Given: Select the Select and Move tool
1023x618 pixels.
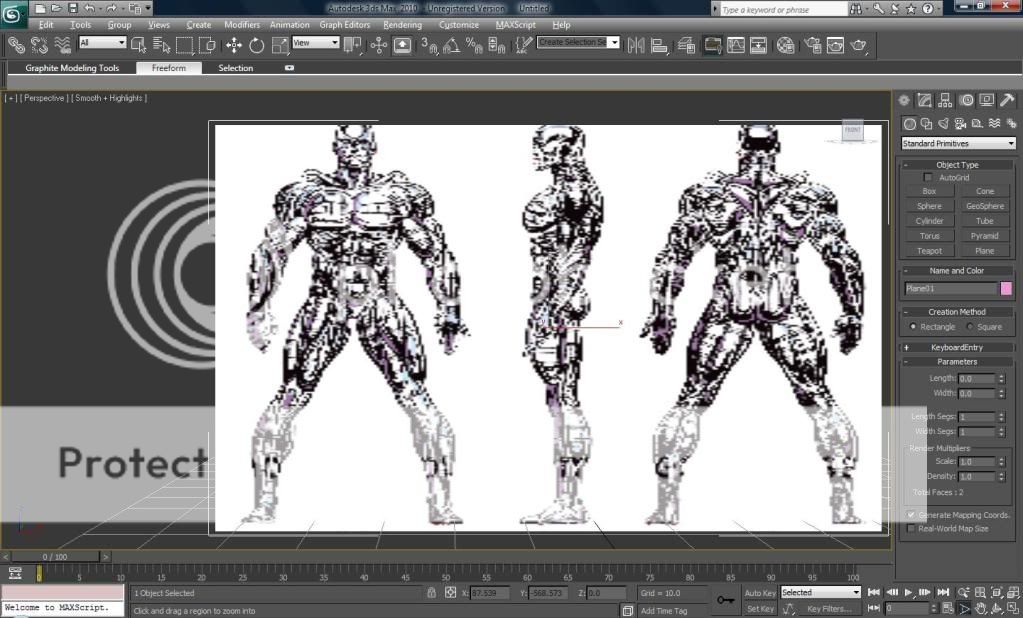Looking at the screenshot, I should (x=233, y=45).
